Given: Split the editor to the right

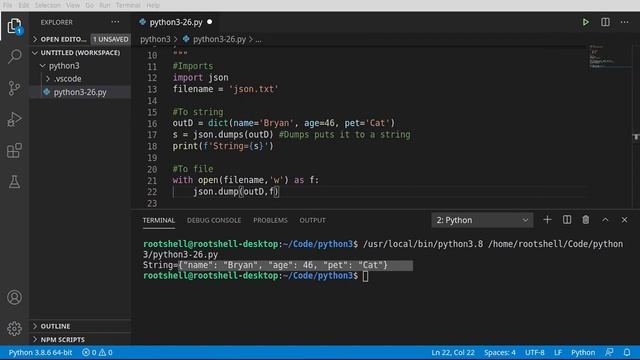Looking at the screenshot, I should [605, 22].
